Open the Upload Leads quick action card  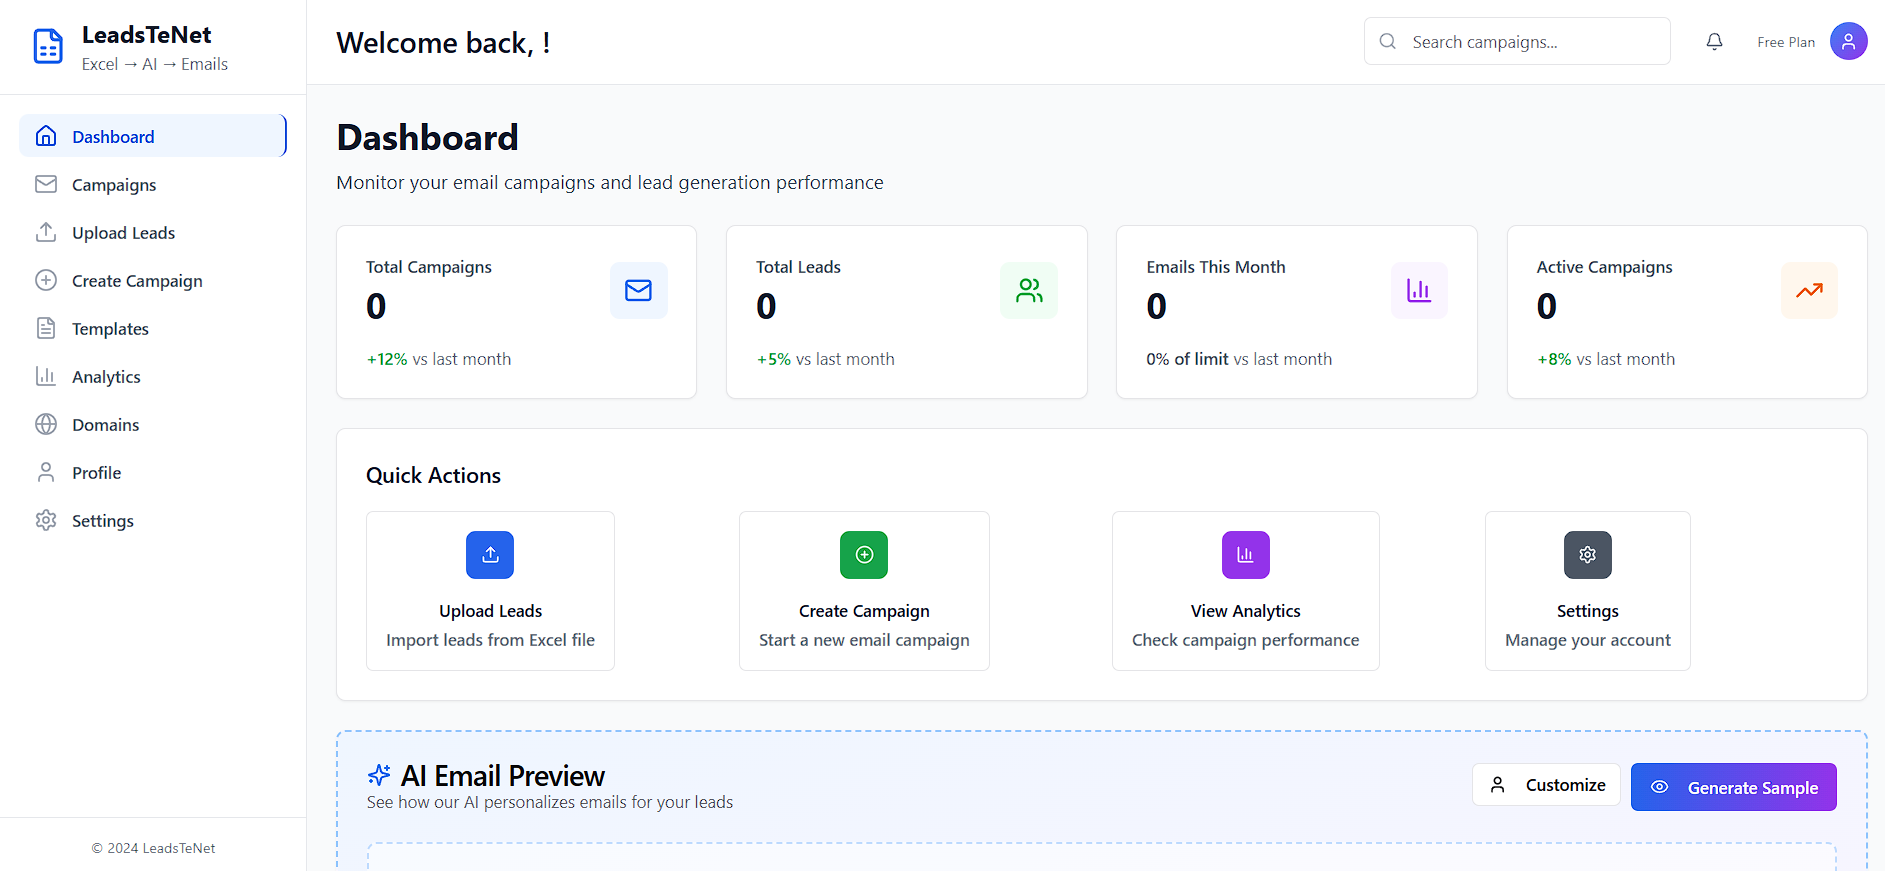490,591
